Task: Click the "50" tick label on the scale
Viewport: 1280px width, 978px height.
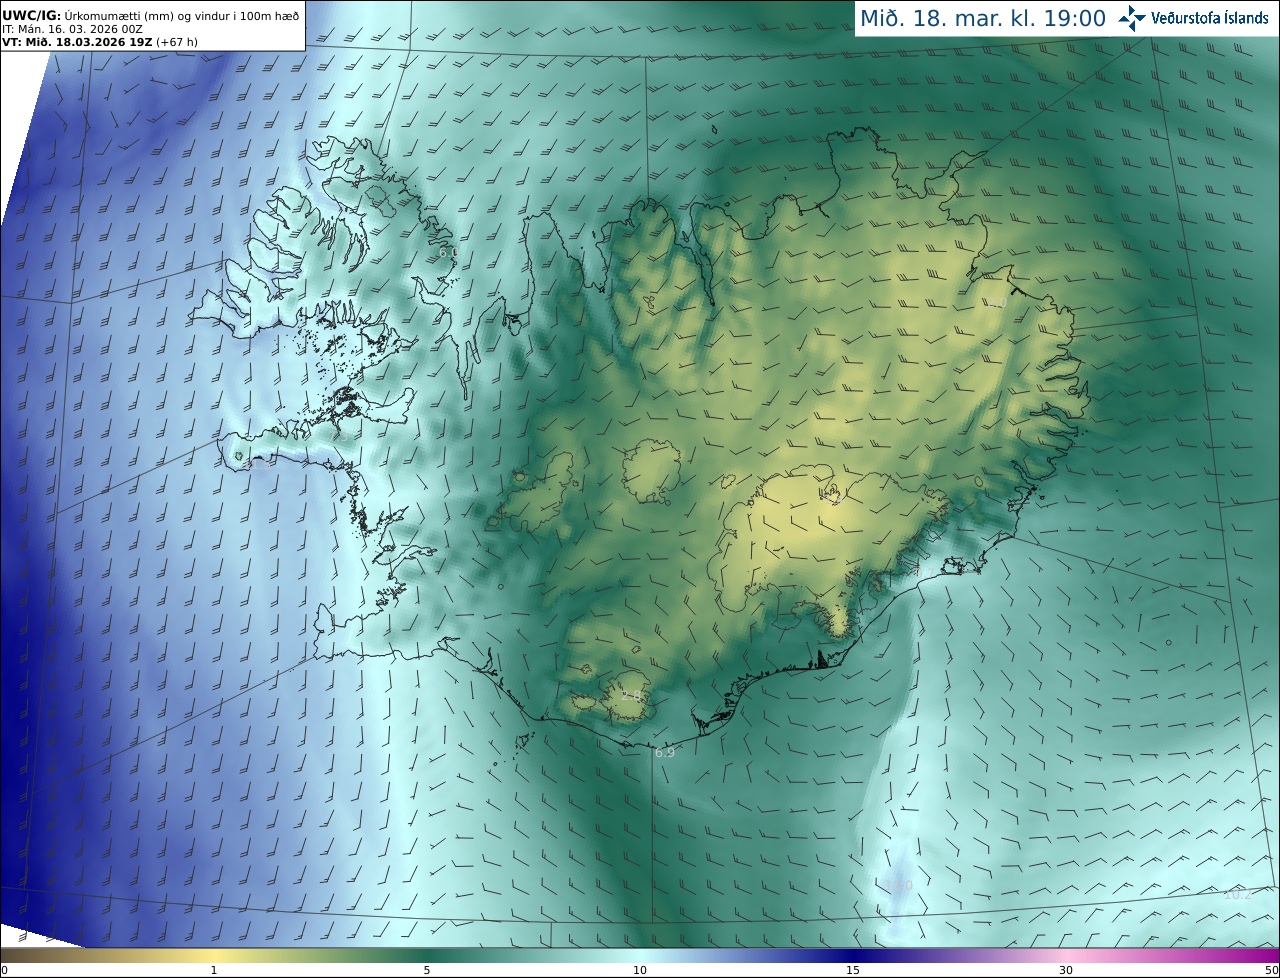Action: coord(1272,970)
